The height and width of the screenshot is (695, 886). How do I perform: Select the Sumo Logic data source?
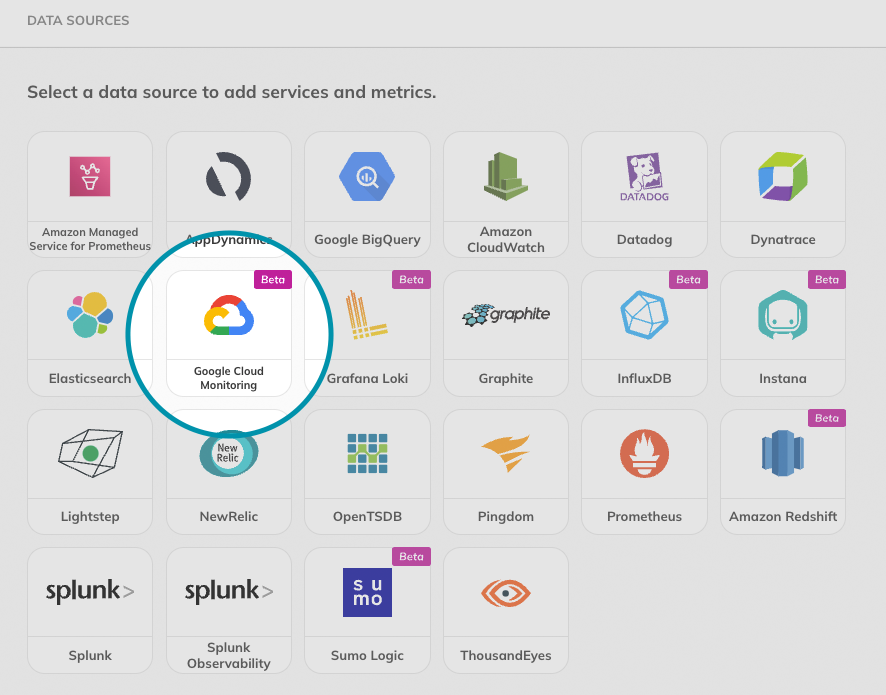pyautogui.click(x=367, y=610)
